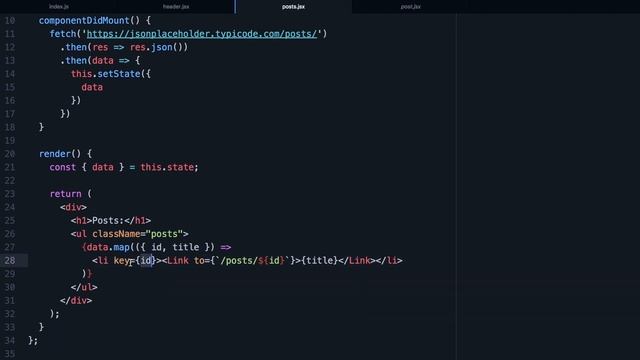Click the Link opening tag on line 28
640x360 pixels.
pos(176,260)
